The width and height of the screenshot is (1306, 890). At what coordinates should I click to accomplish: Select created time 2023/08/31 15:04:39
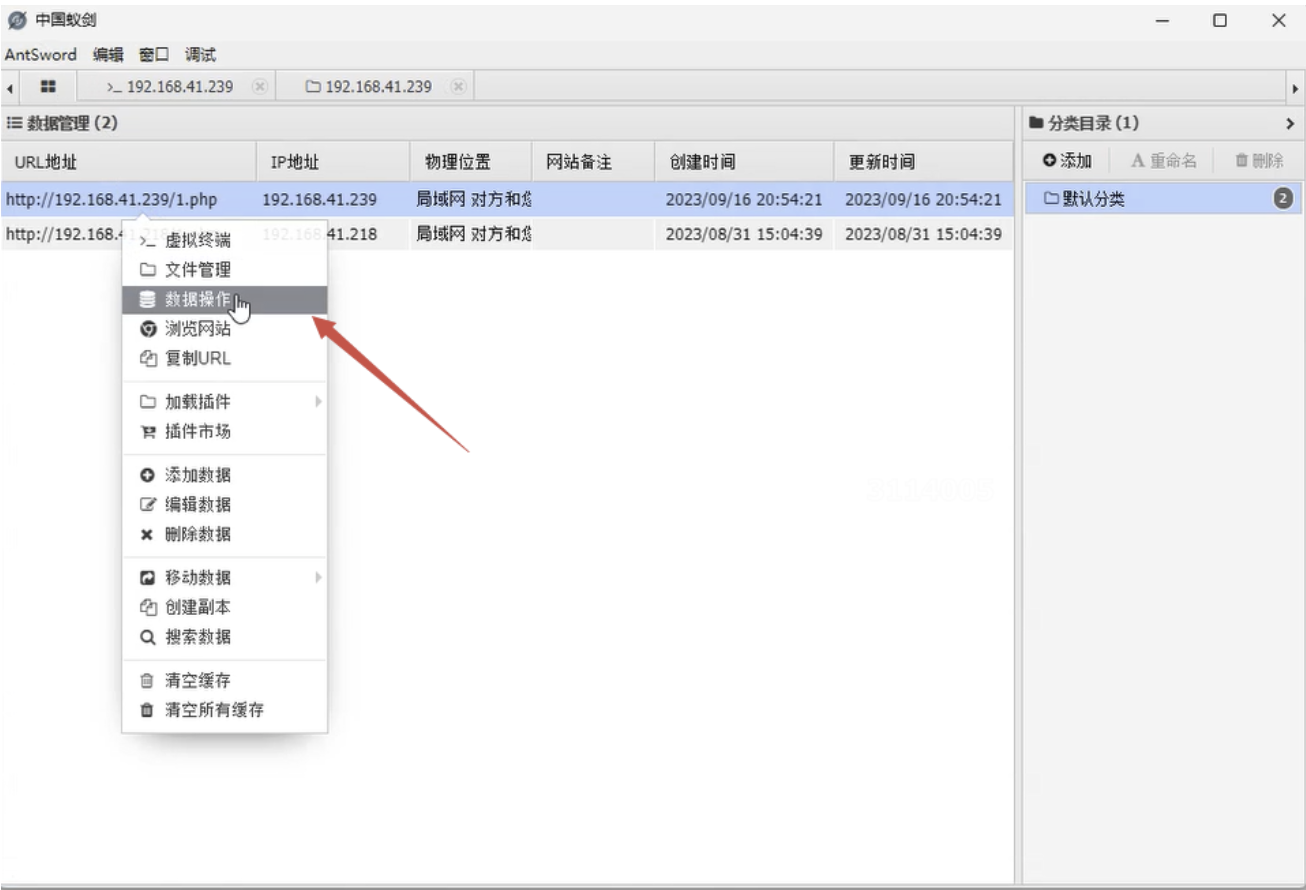point(744,235)
